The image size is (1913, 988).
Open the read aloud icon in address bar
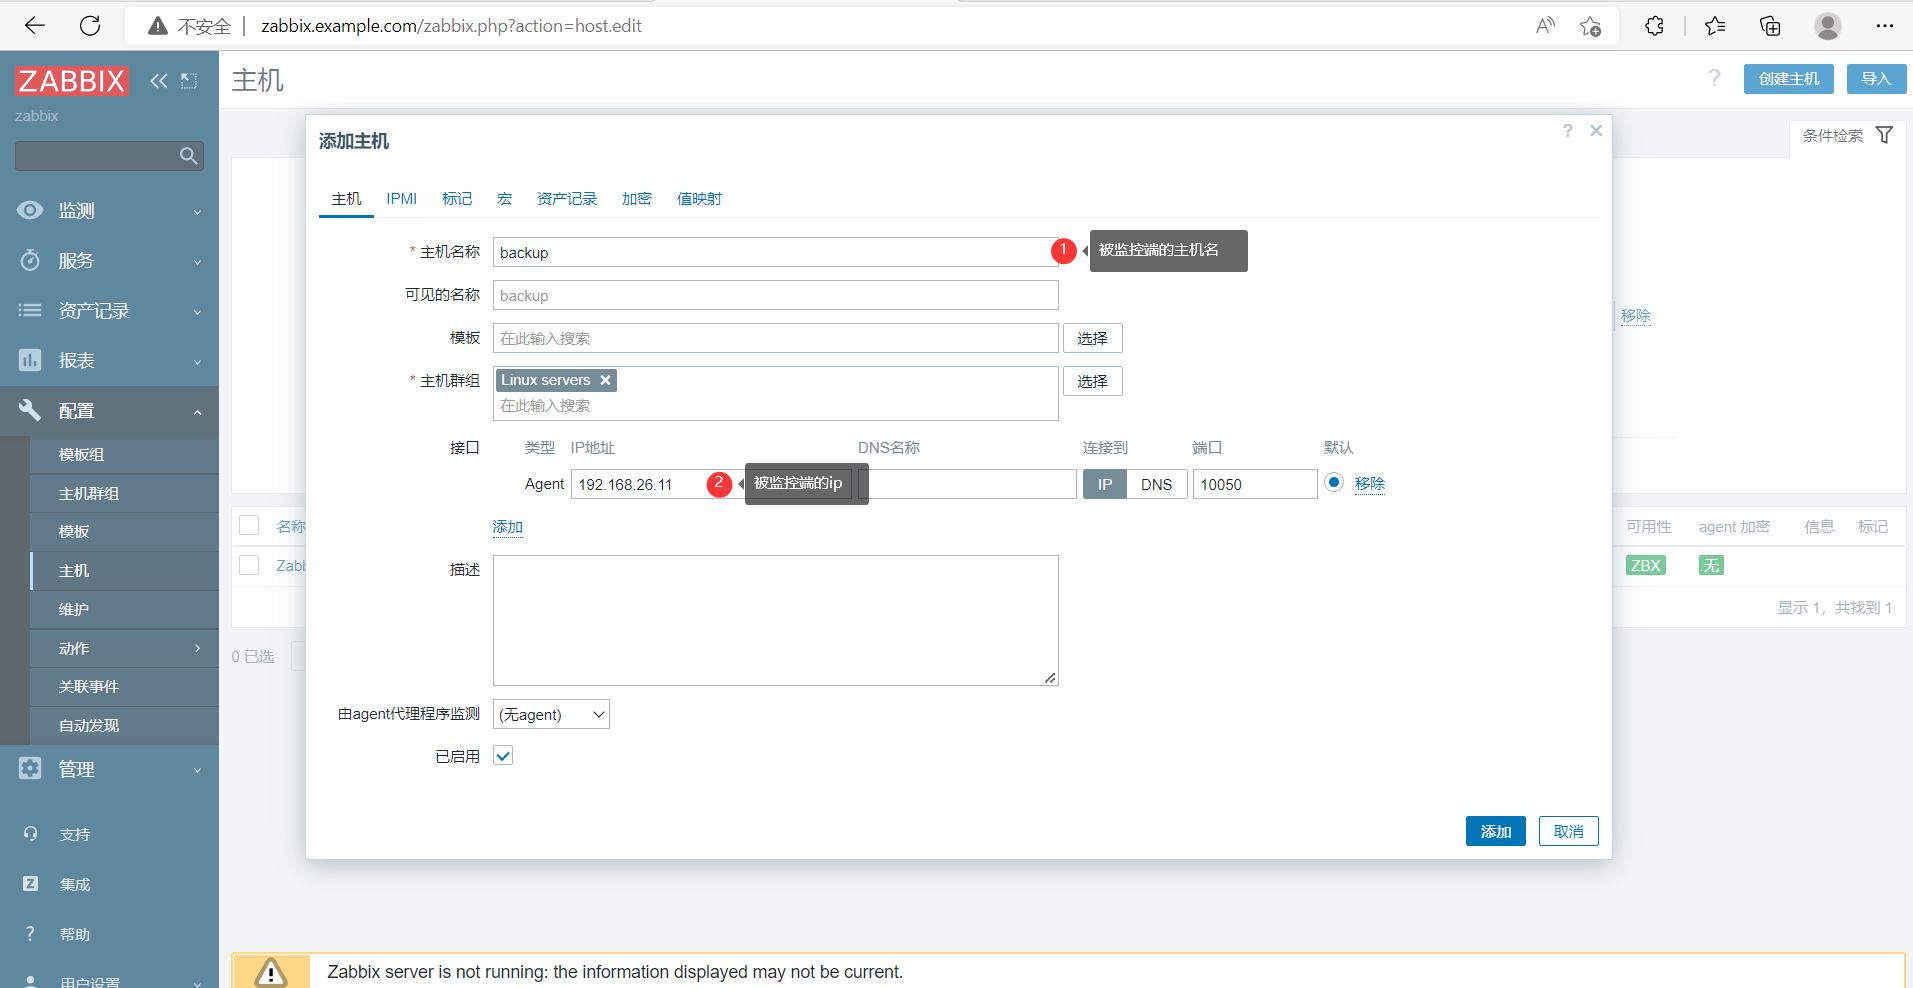(1545, 26)
